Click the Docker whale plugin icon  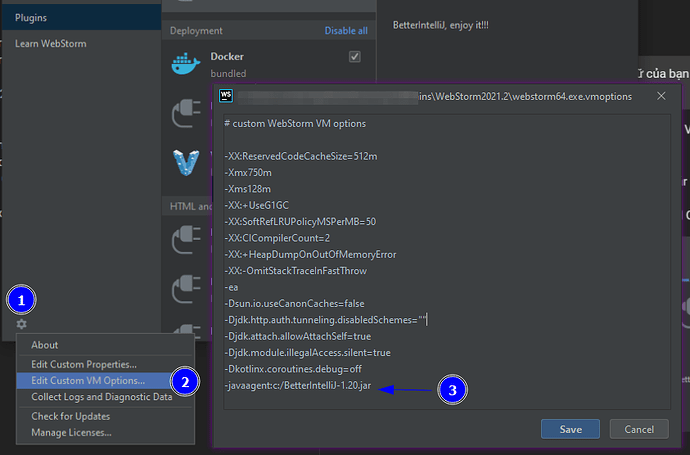click(x=187, y=64)
